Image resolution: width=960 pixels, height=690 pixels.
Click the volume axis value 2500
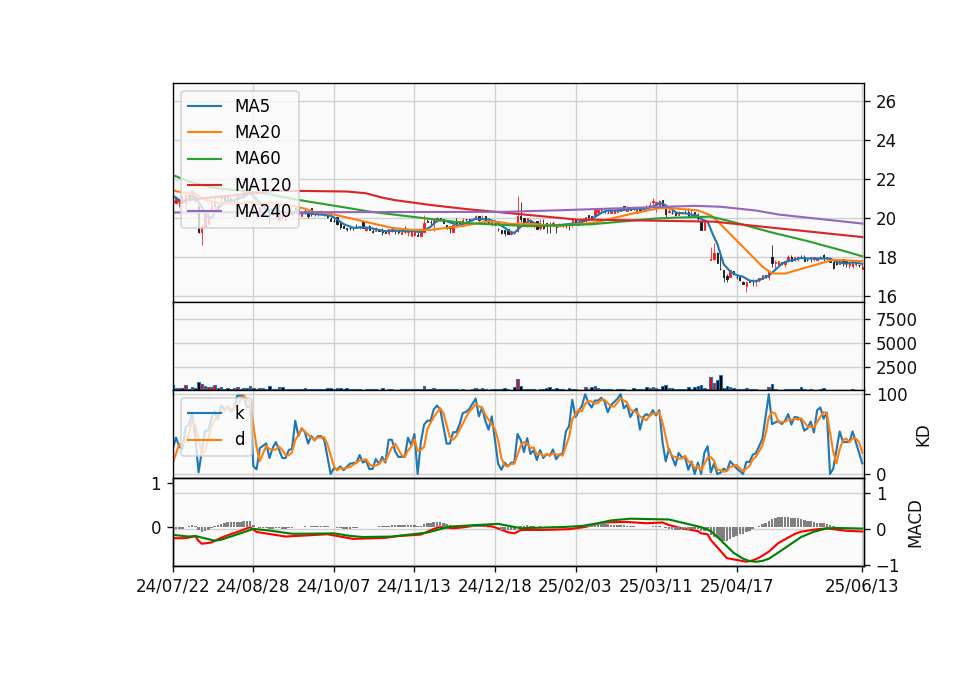[896, 368]
